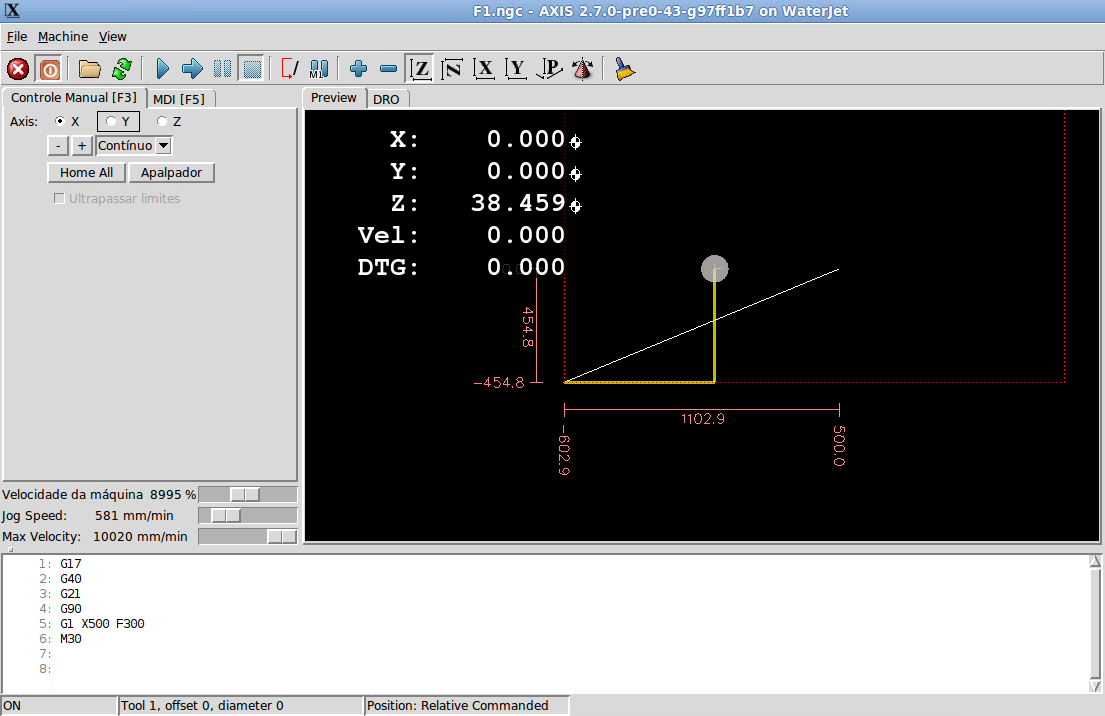Zoom in with plus icon
1105x716 pixels.
pos(359,69)
